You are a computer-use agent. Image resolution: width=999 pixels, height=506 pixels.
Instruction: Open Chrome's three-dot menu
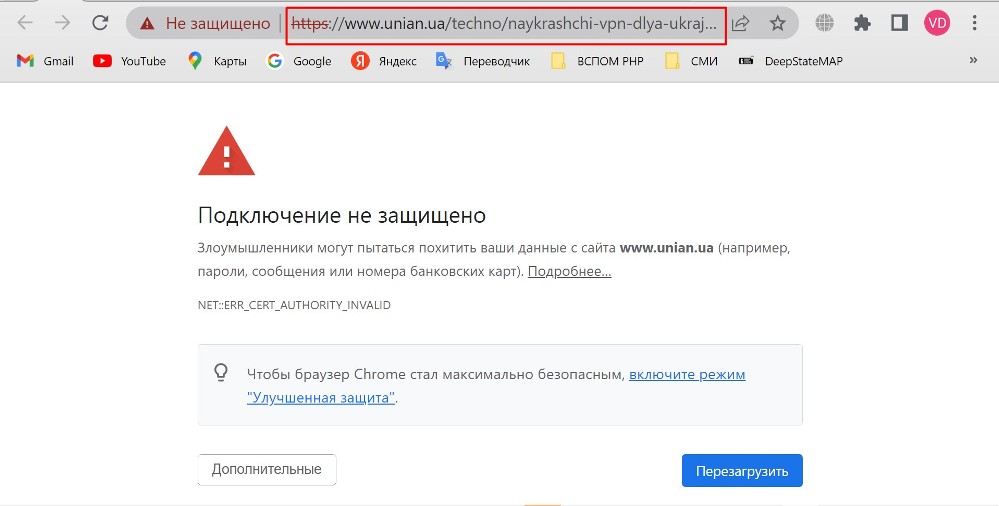(974, 24)
